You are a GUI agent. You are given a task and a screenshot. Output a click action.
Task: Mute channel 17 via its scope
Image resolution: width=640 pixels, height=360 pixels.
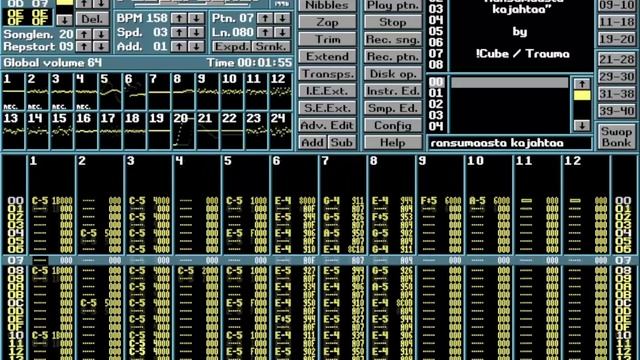110,131
